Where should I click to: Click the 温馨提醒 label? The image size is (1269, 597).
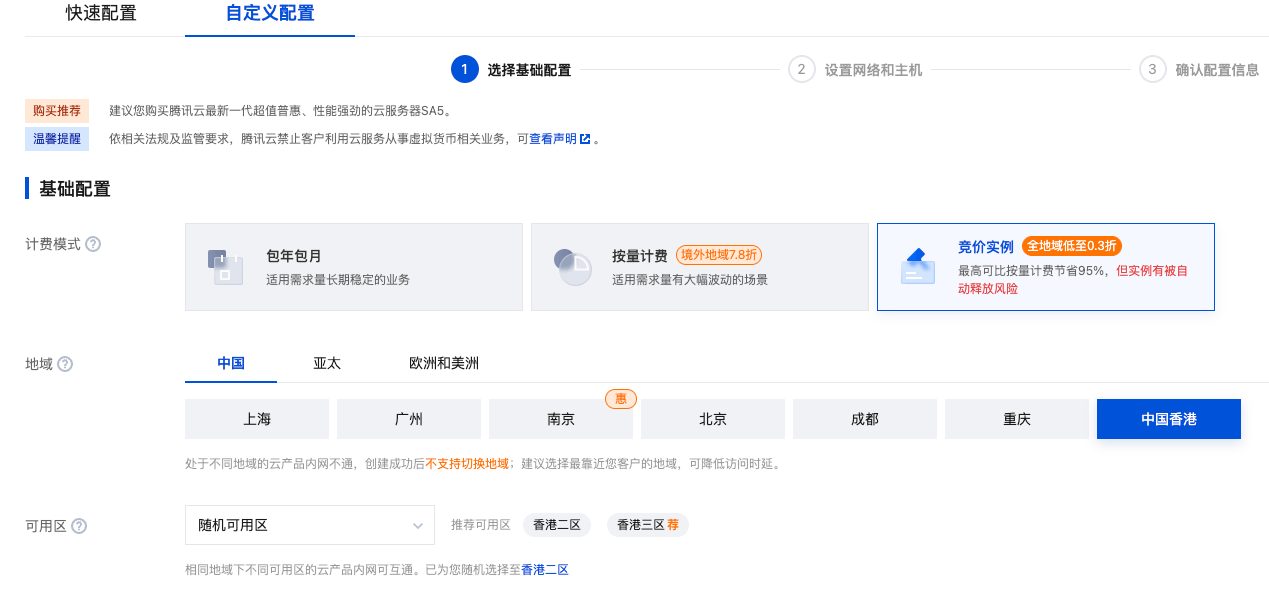pos(57,139)
